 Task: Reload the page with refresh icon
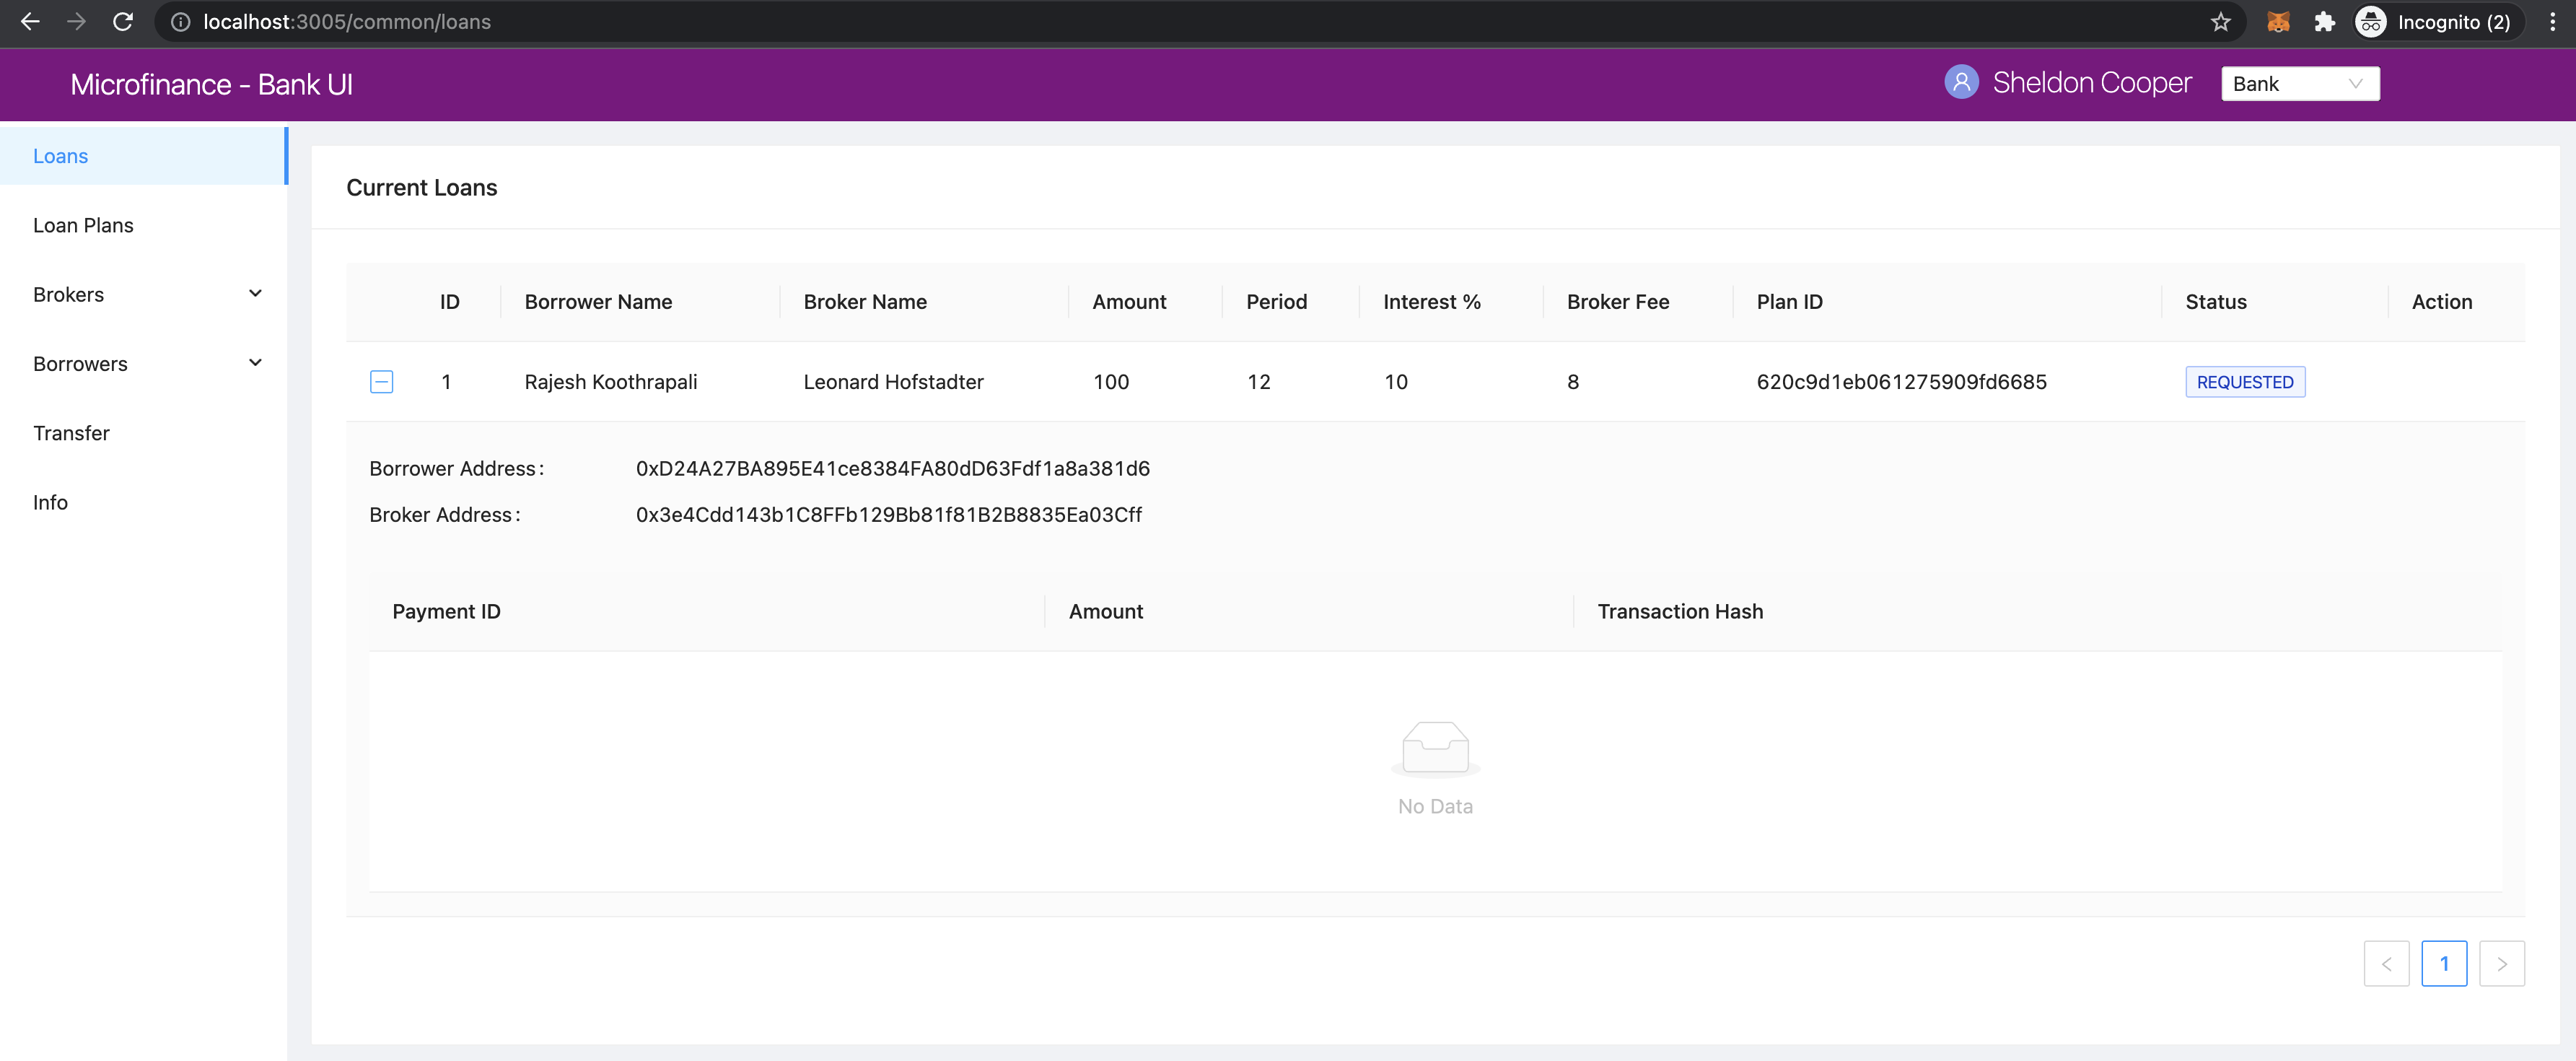click(x=123, y=22)
